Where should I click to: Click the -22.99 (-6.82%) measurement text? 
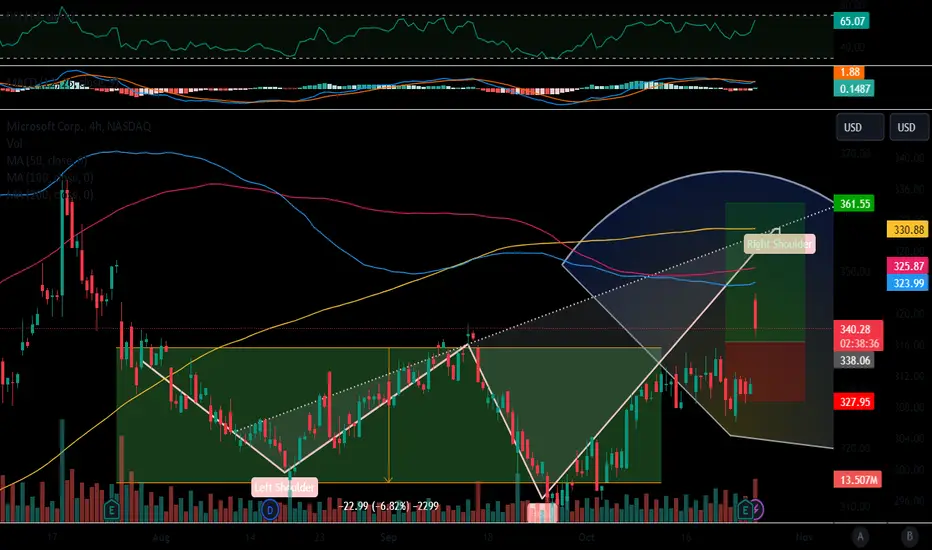[x=391, y=506]
